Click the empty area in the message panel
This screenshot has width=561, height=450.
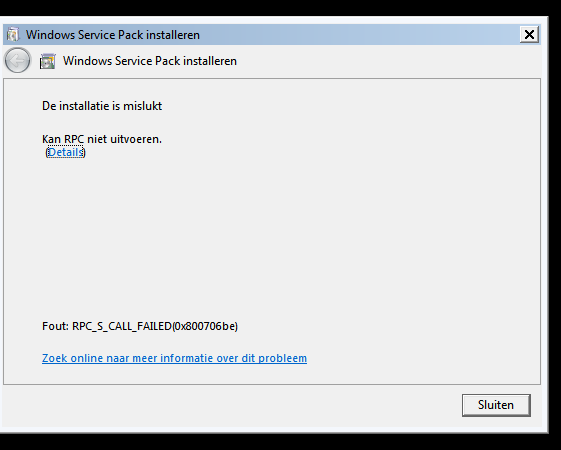pos(272,233)
